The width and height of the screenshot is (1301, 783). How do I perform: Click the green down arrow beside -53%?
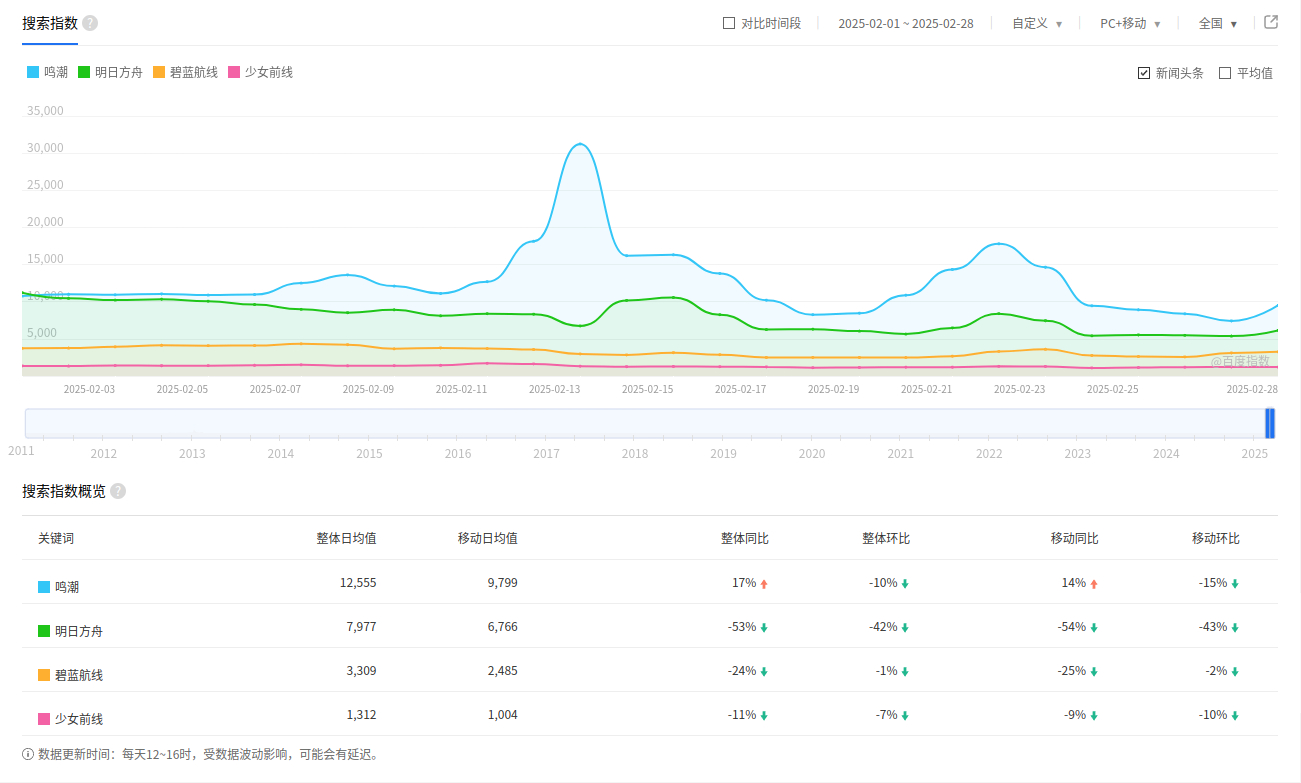tap(764, 628)
